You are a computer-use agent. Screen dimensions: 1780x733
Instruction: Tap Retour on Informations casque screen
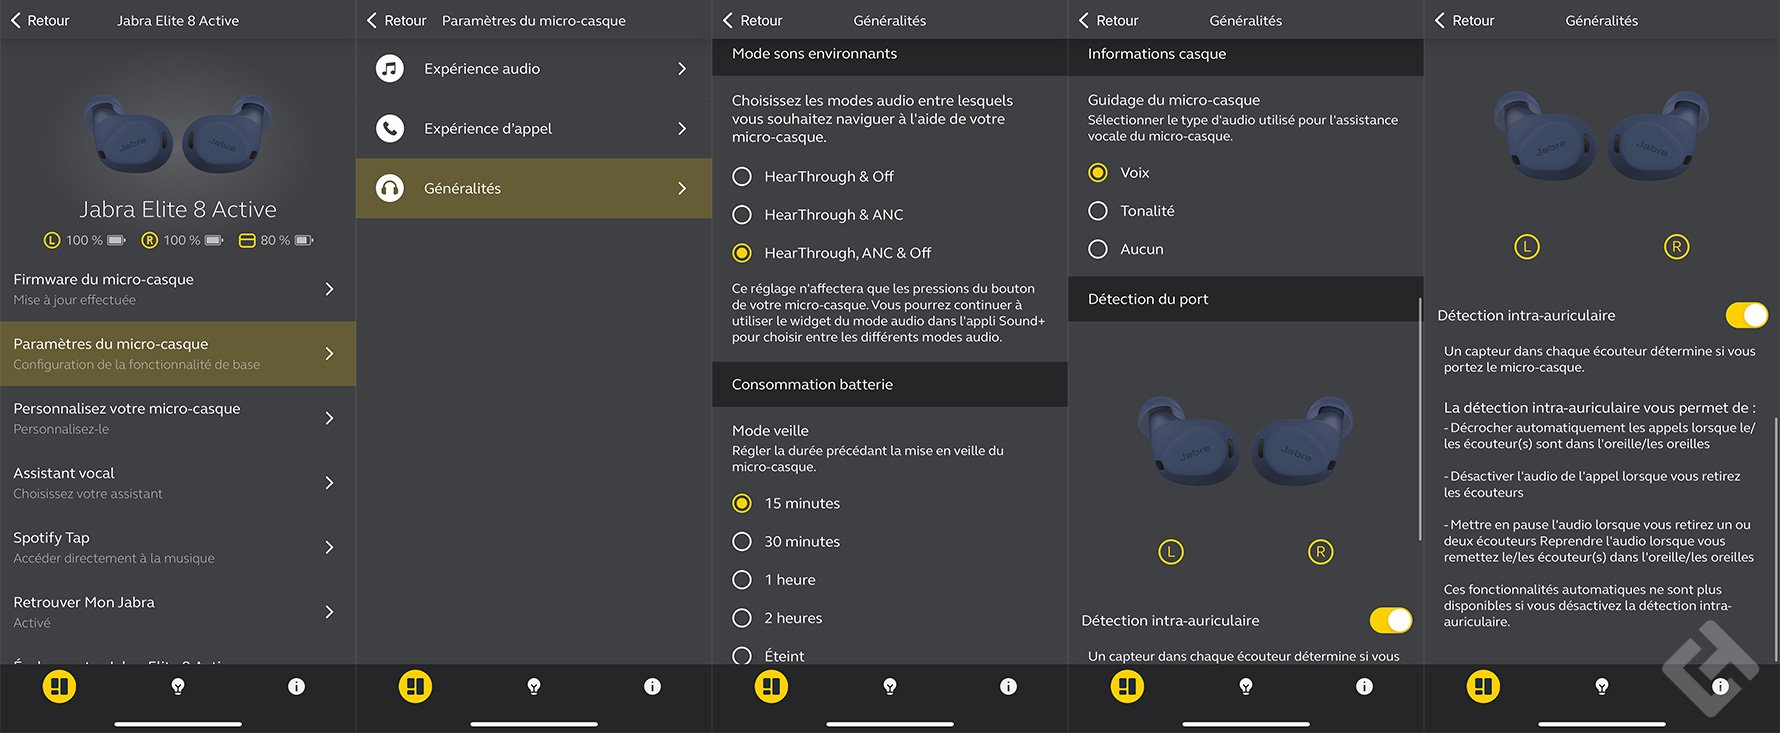coord(1108,20)
